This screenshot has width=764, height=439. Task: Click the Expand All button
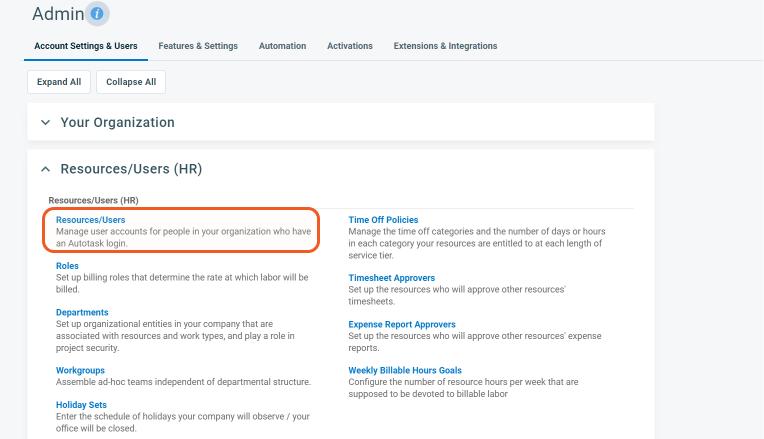[59, 82]
